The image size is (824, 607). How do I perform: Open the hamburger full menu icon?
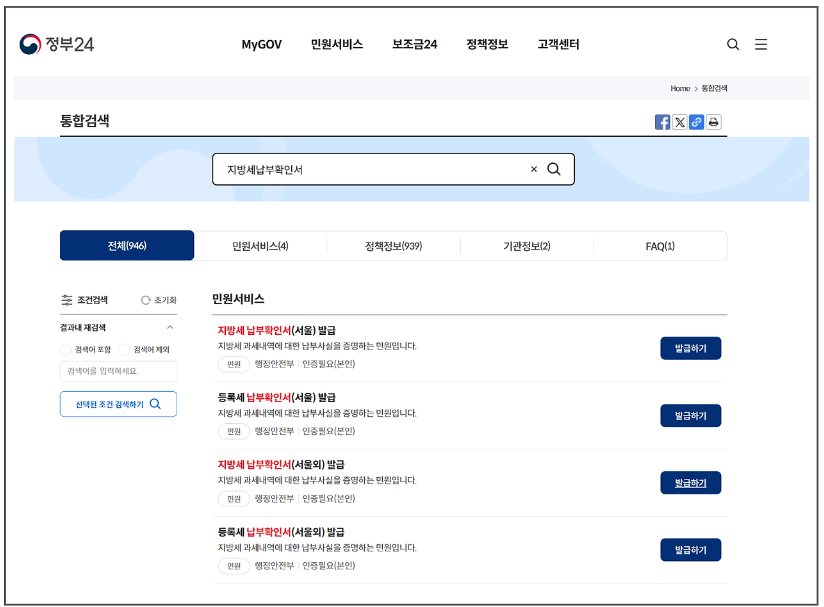pos(761,44)
